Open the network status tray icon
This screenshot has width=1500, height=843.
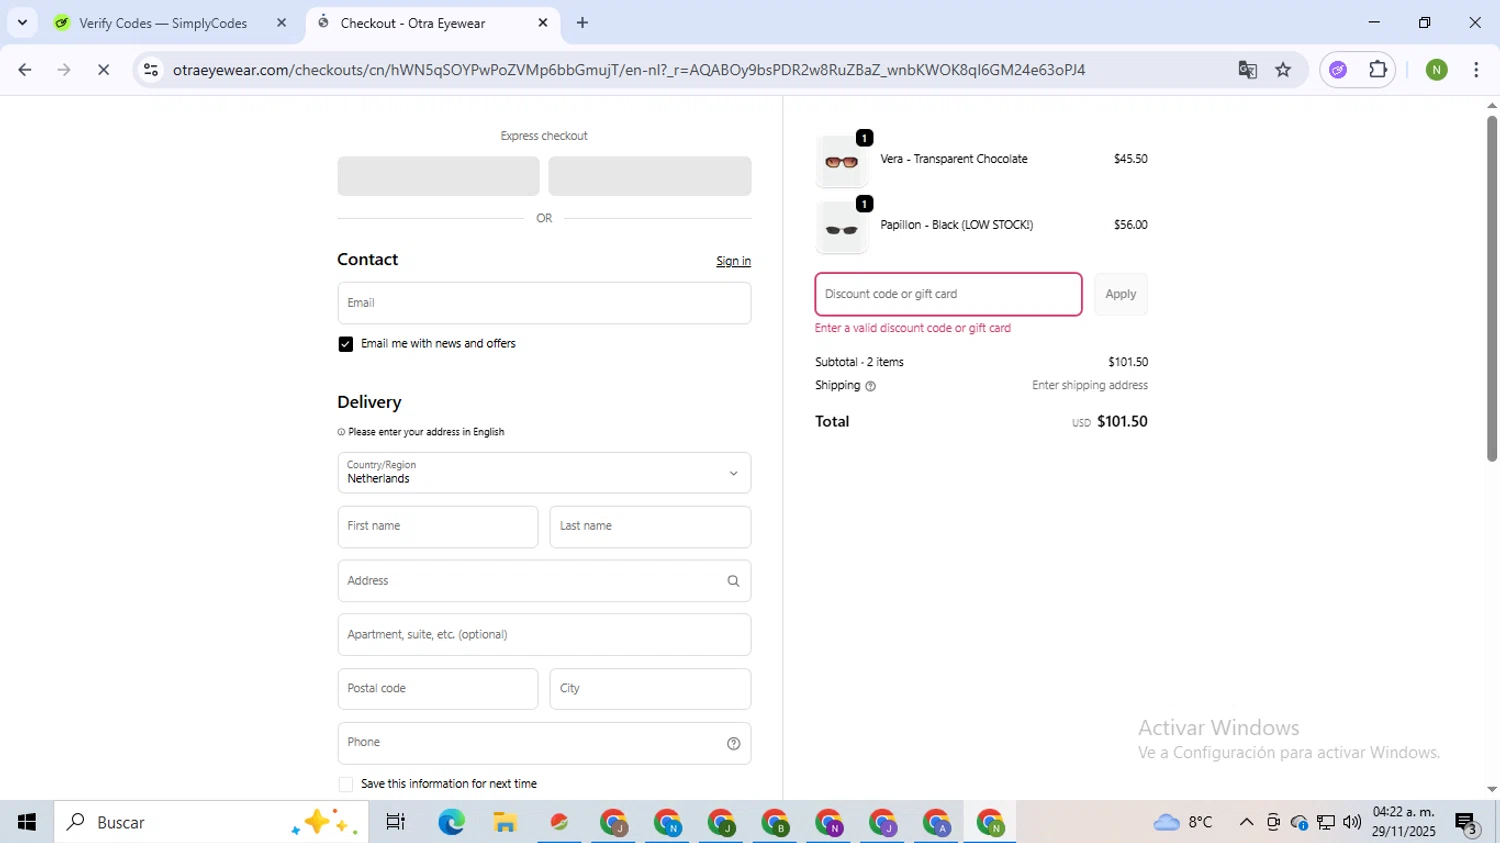pos(1326,822)
